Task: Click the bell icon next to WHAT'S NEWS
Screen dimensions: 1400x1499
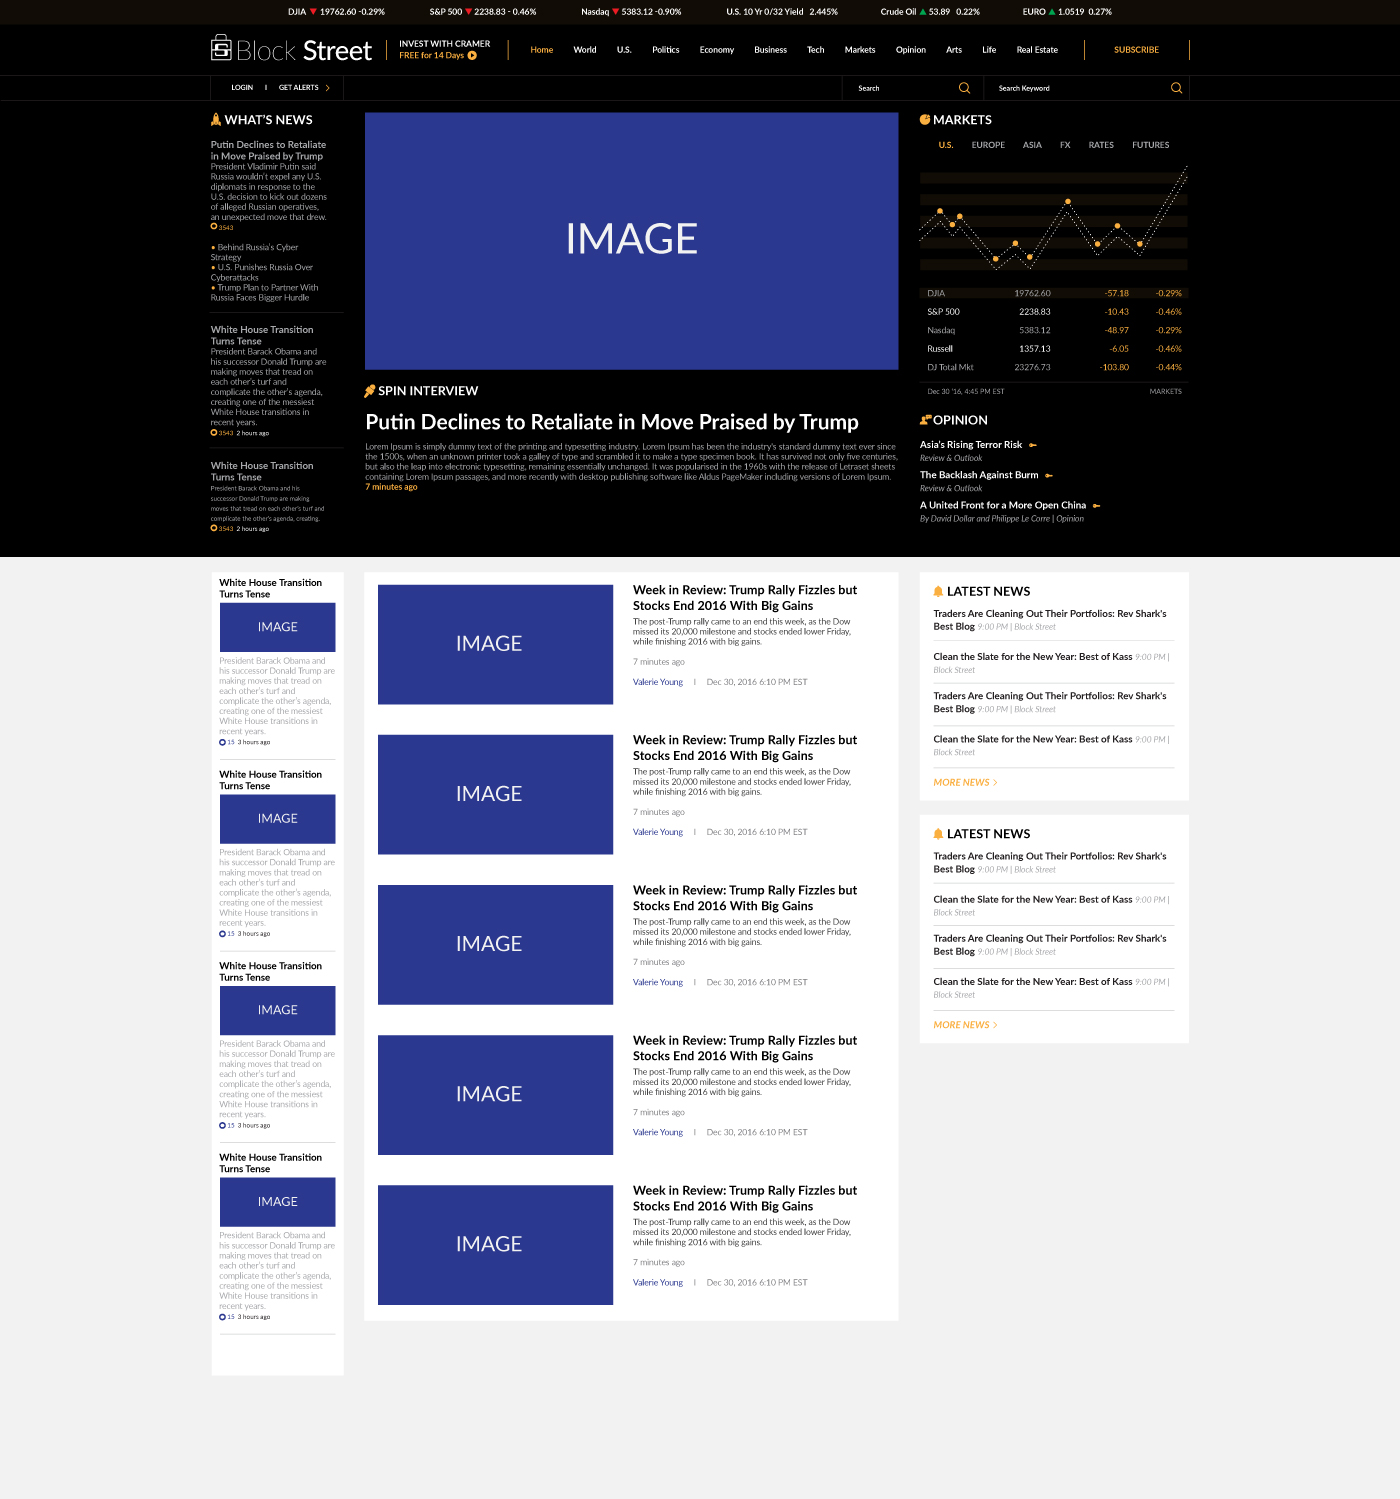Action: tap(215, 119)
